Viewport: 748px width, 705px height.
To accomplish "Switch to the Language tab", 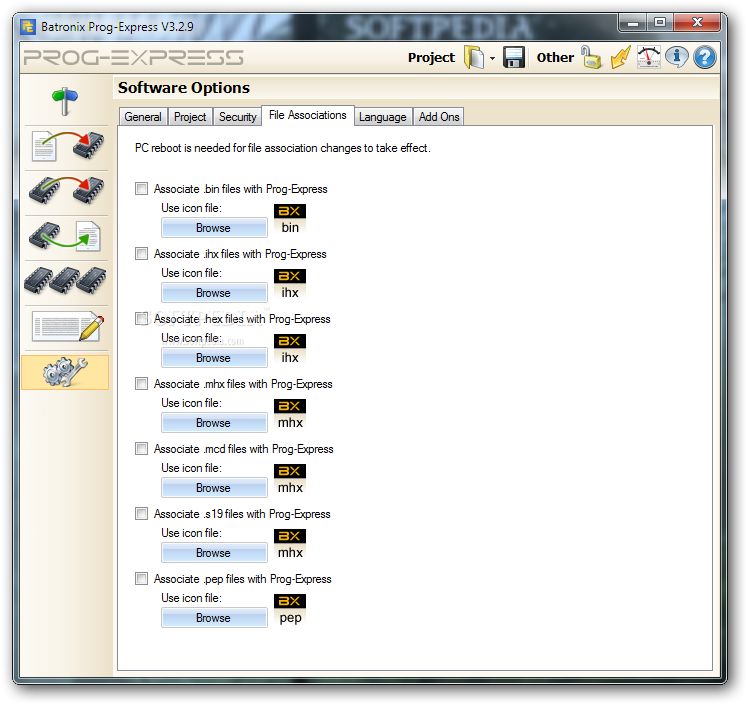I will [x=383, y=117].
